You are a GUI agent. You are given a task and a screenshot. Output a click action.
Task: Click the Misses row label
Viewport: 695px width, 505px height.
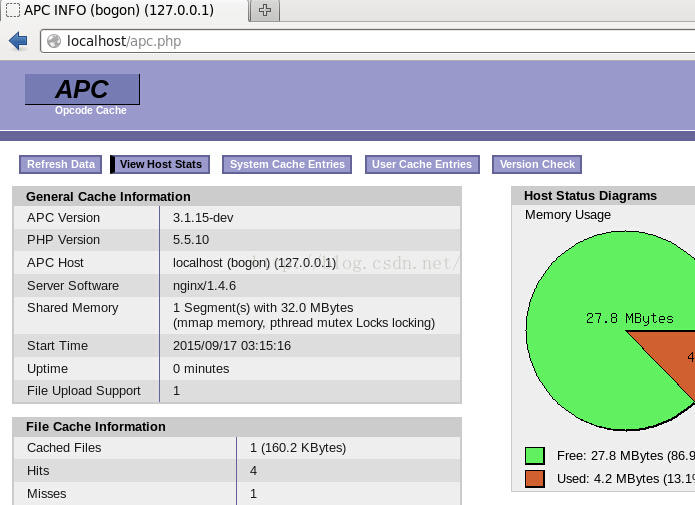point(47,494)
